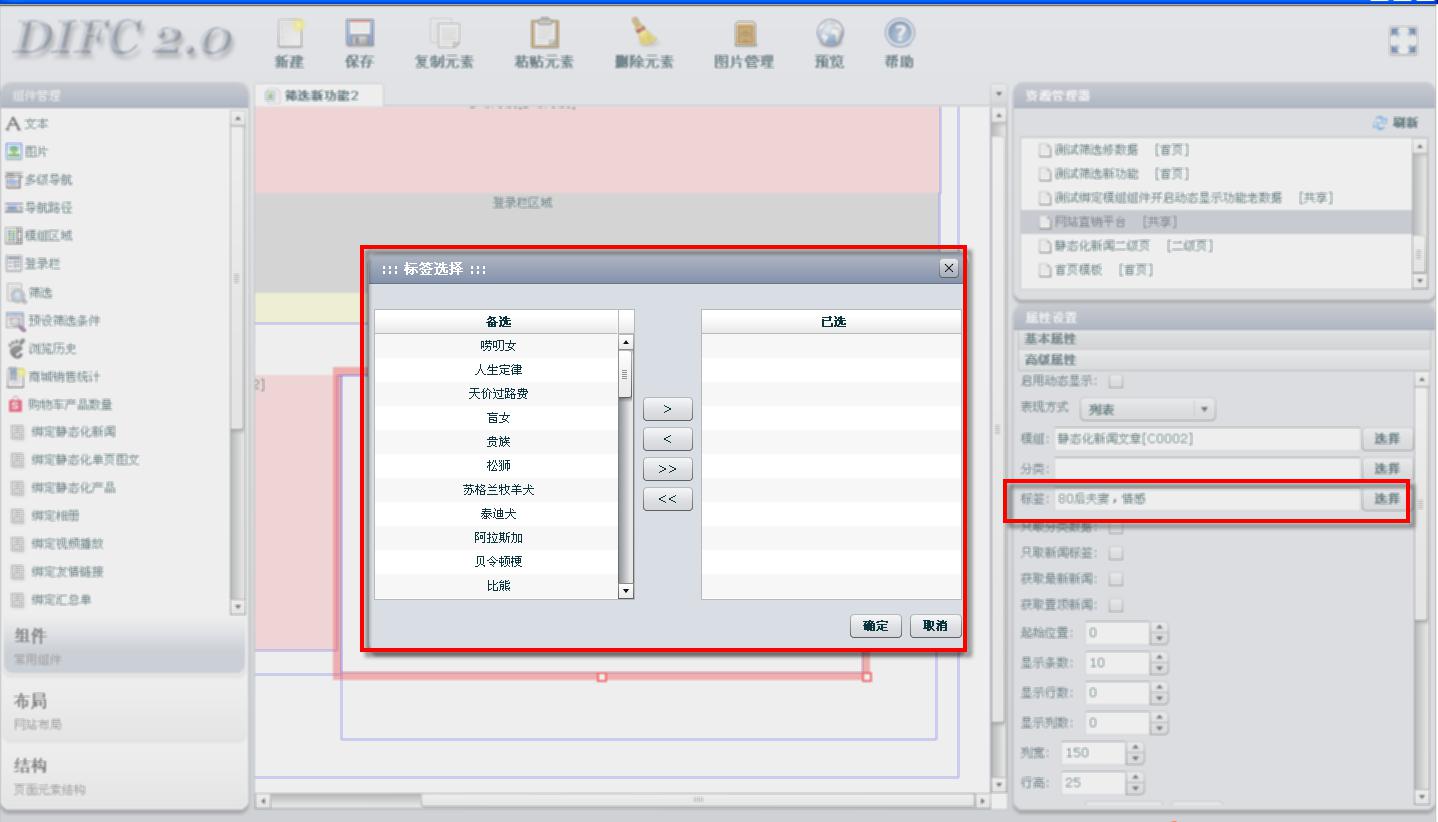Click the 删除元素 broom icon
Viewport: 1438px width, 822px height.
pyautogui.click(x=643, y=36)
